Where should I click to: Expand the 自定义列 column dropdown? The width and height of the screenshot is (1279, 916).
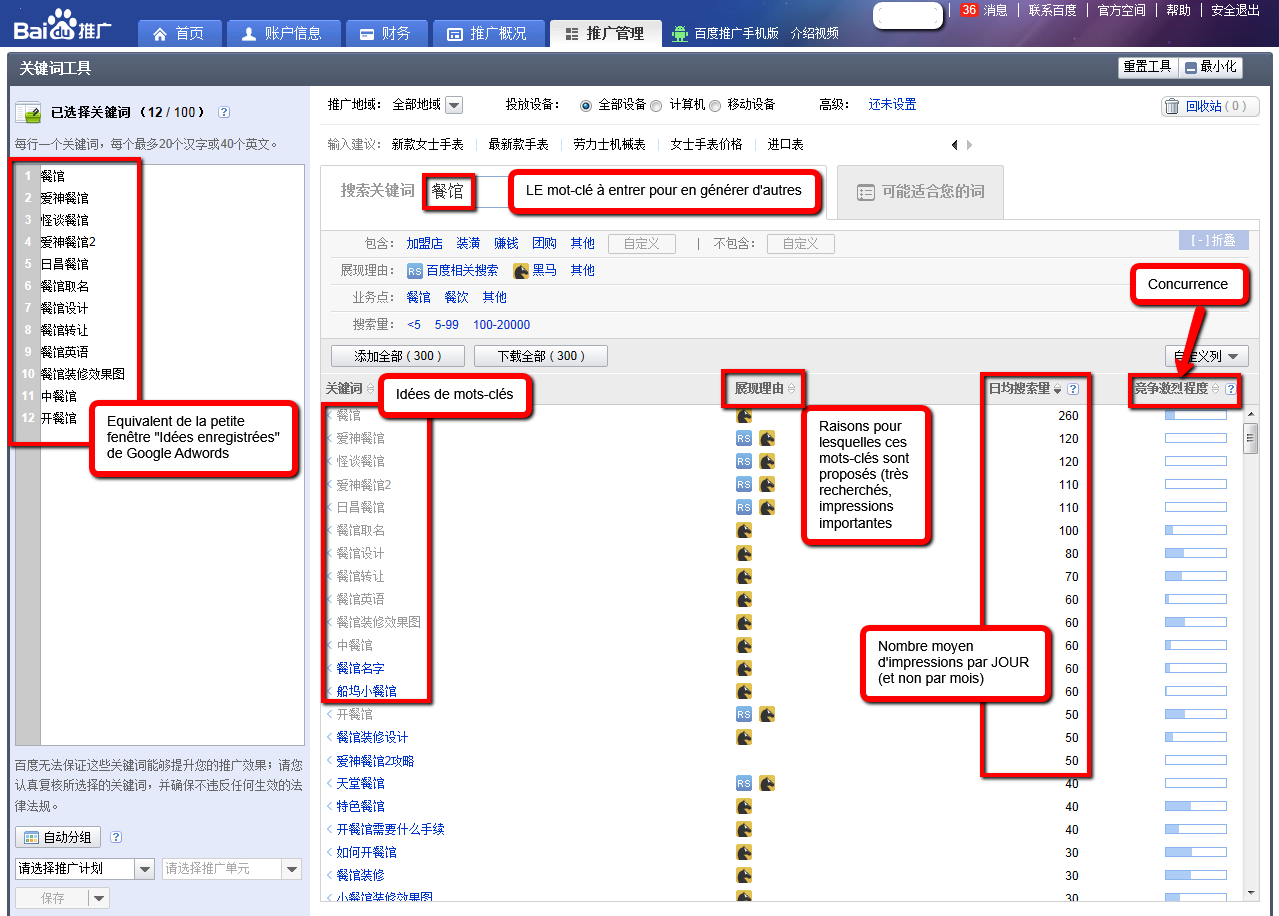pos(1207,356)
